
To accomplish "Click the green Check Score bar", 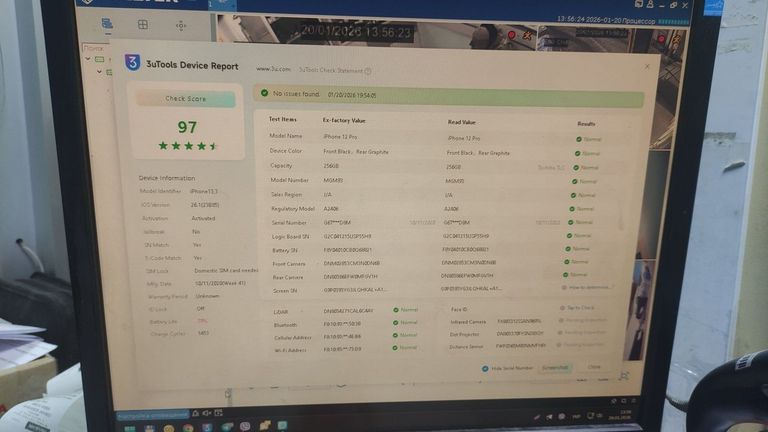I will coord(186,99).
